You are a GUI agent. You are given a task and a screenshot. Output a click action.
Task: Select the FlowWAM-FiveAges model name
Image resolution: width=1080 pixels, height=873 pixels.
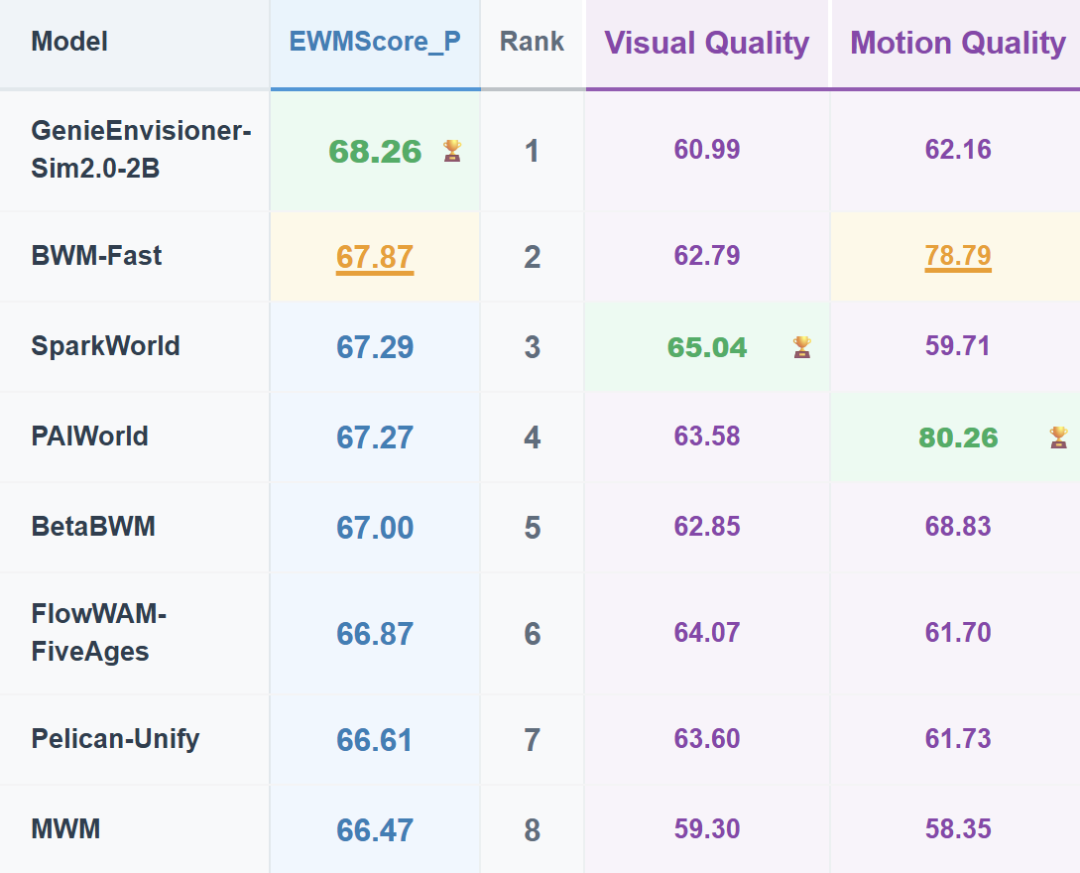click(x=98, y=633)
